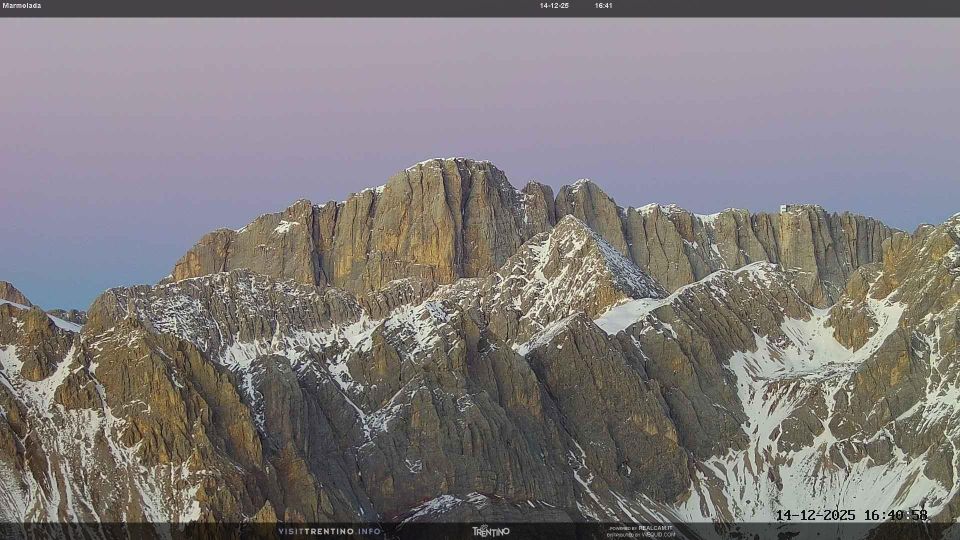Screen dimensions: 960x540
Task: Click the Trentino logo in bottom bar
Action: (490, 531)
